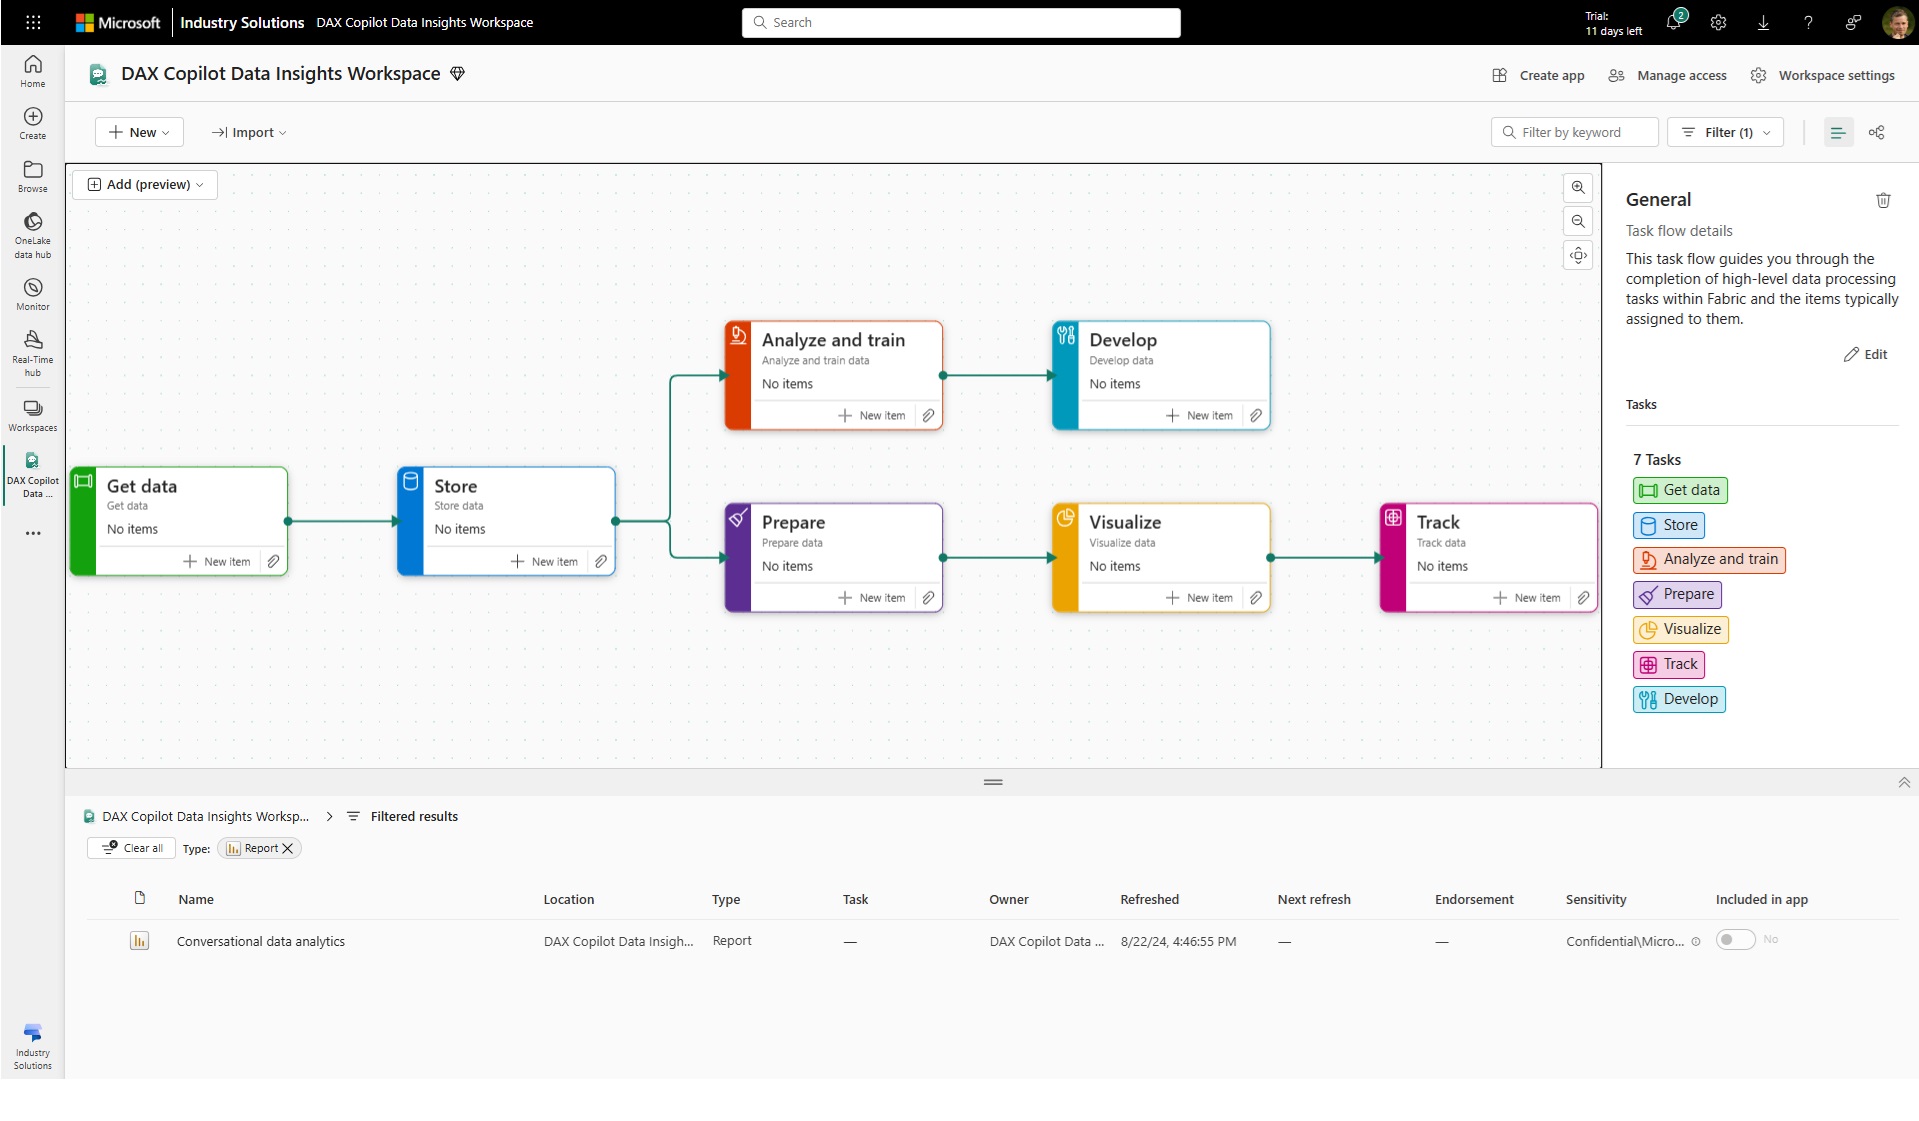Select New item in the Store card
This screenshot has width=1919, height=1121.
[x=545, y=561]
